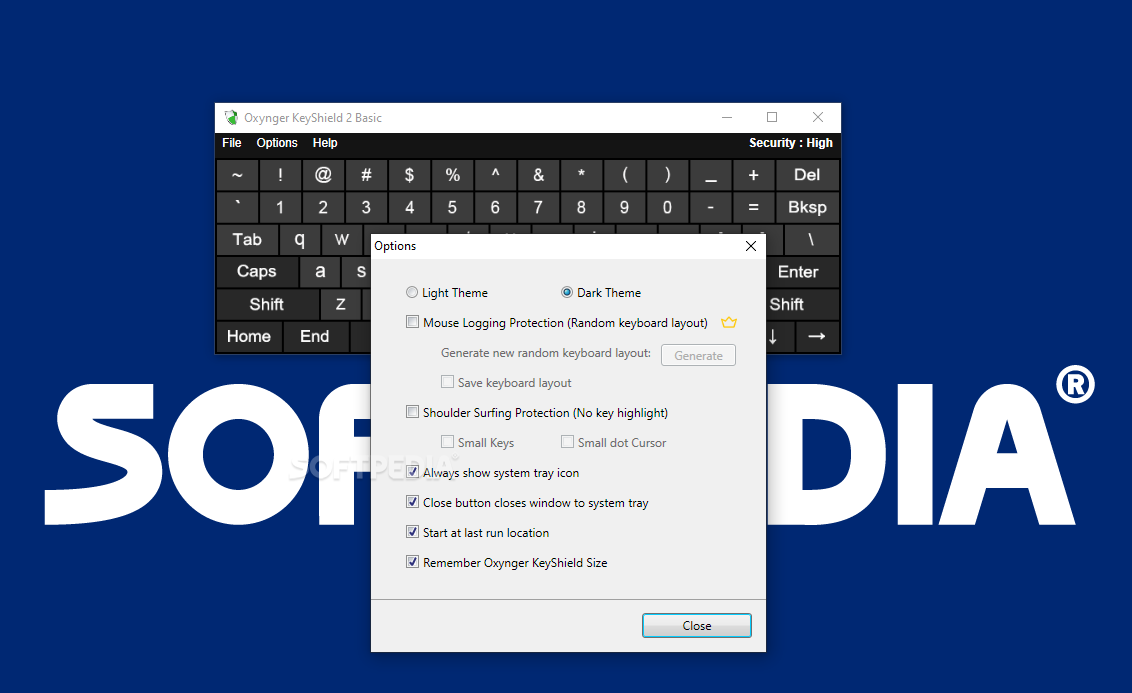Screen dimensions: 1132x693
Task: Check the Save keyboard layout box
Action: [x=448, y=382]
